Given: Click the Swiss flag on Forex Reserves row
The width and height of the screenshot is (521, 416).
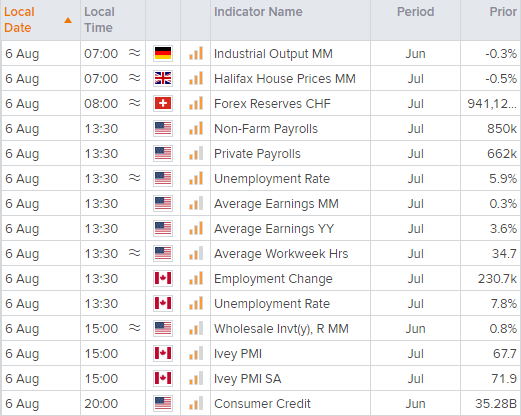Looking at the screenshot, I should click(163, 103).
